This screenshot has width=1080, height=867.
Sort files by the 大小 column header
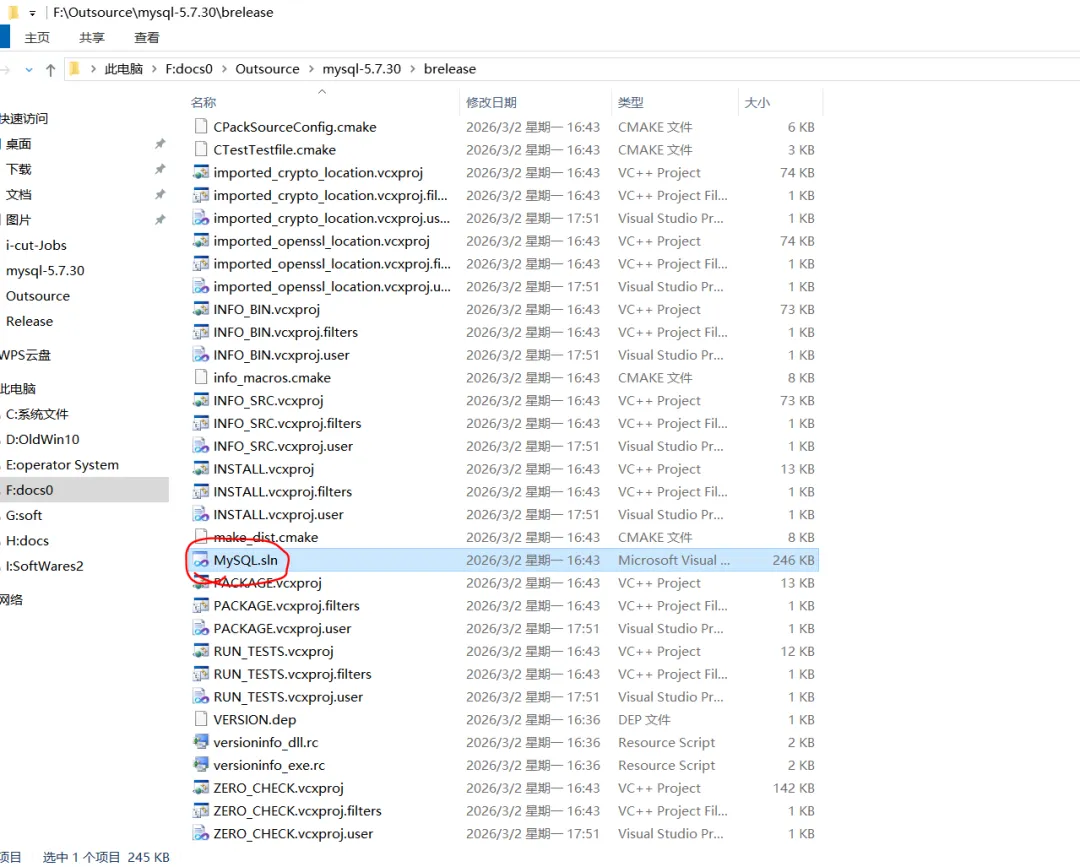pyautogui.click(x=757, y=102)
